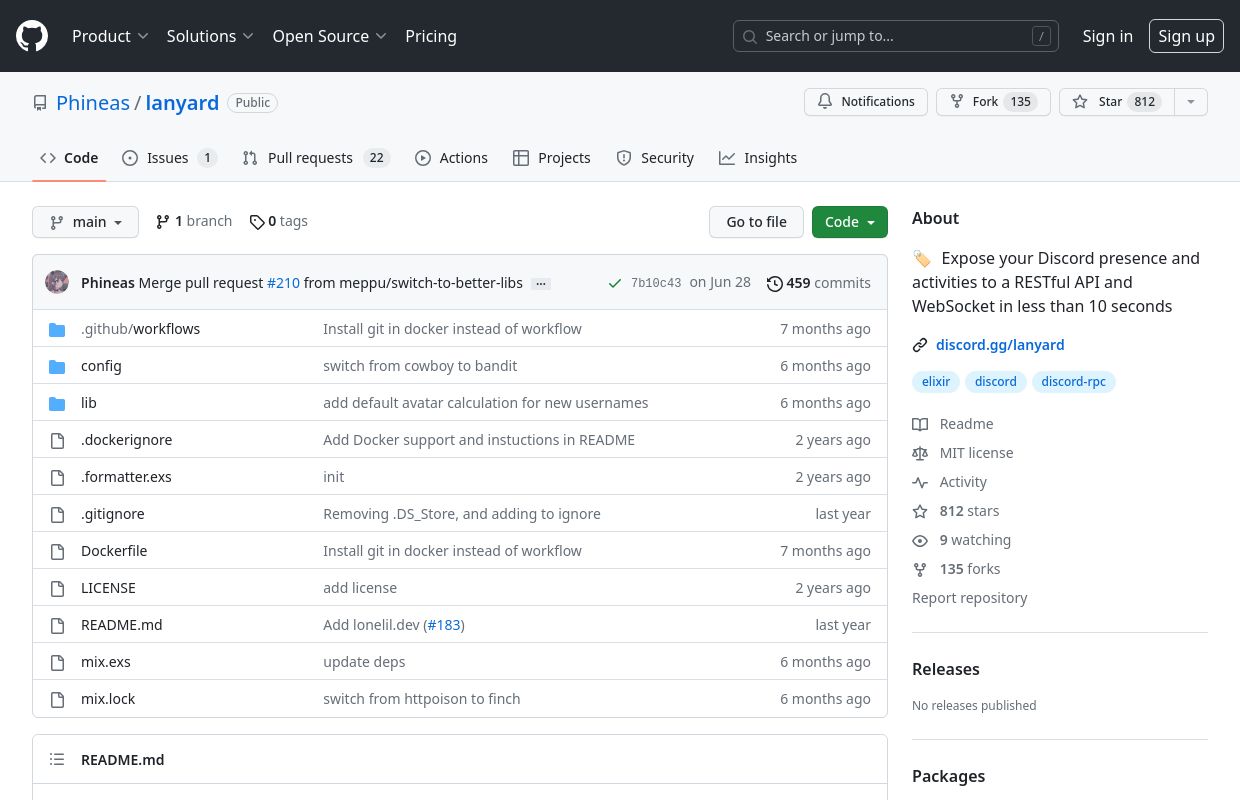
Task: Click the Sign up button
Action: tap(1186, 36)
